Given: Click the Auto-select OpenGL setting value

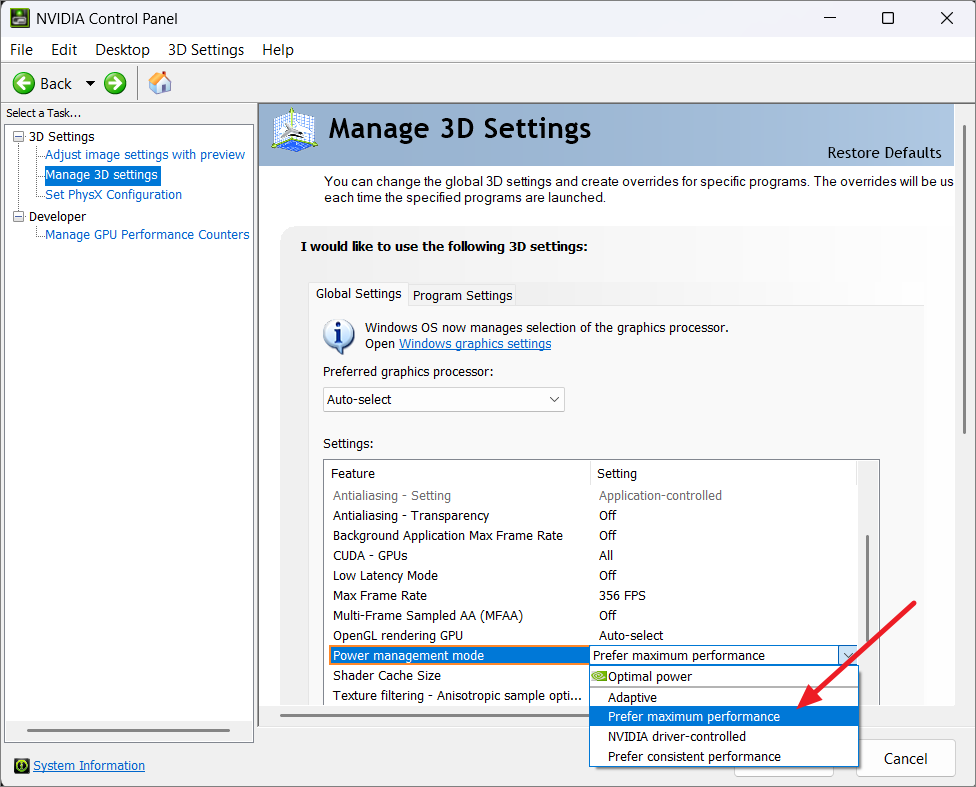Looking at the screenshot, I should pos(631,635).
